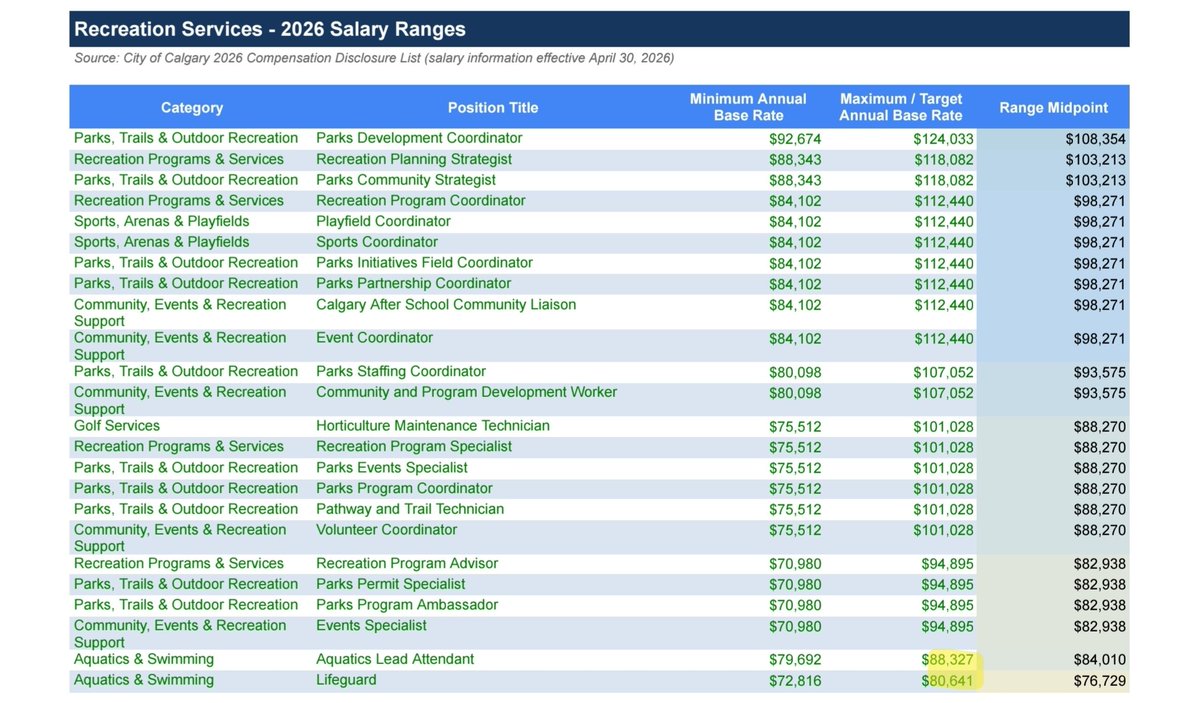Click the category cell of Event Coordinator row
1200x703 pixels.
(x=180, y=346)
